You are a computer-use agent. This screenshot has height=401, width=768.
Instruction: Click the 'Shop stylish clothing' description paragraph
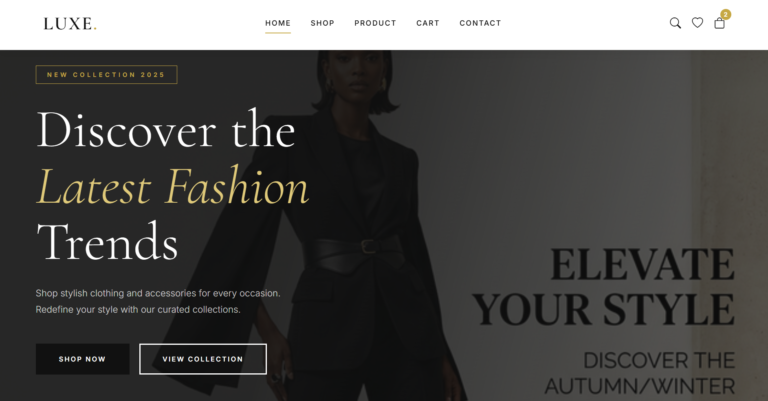158,301
